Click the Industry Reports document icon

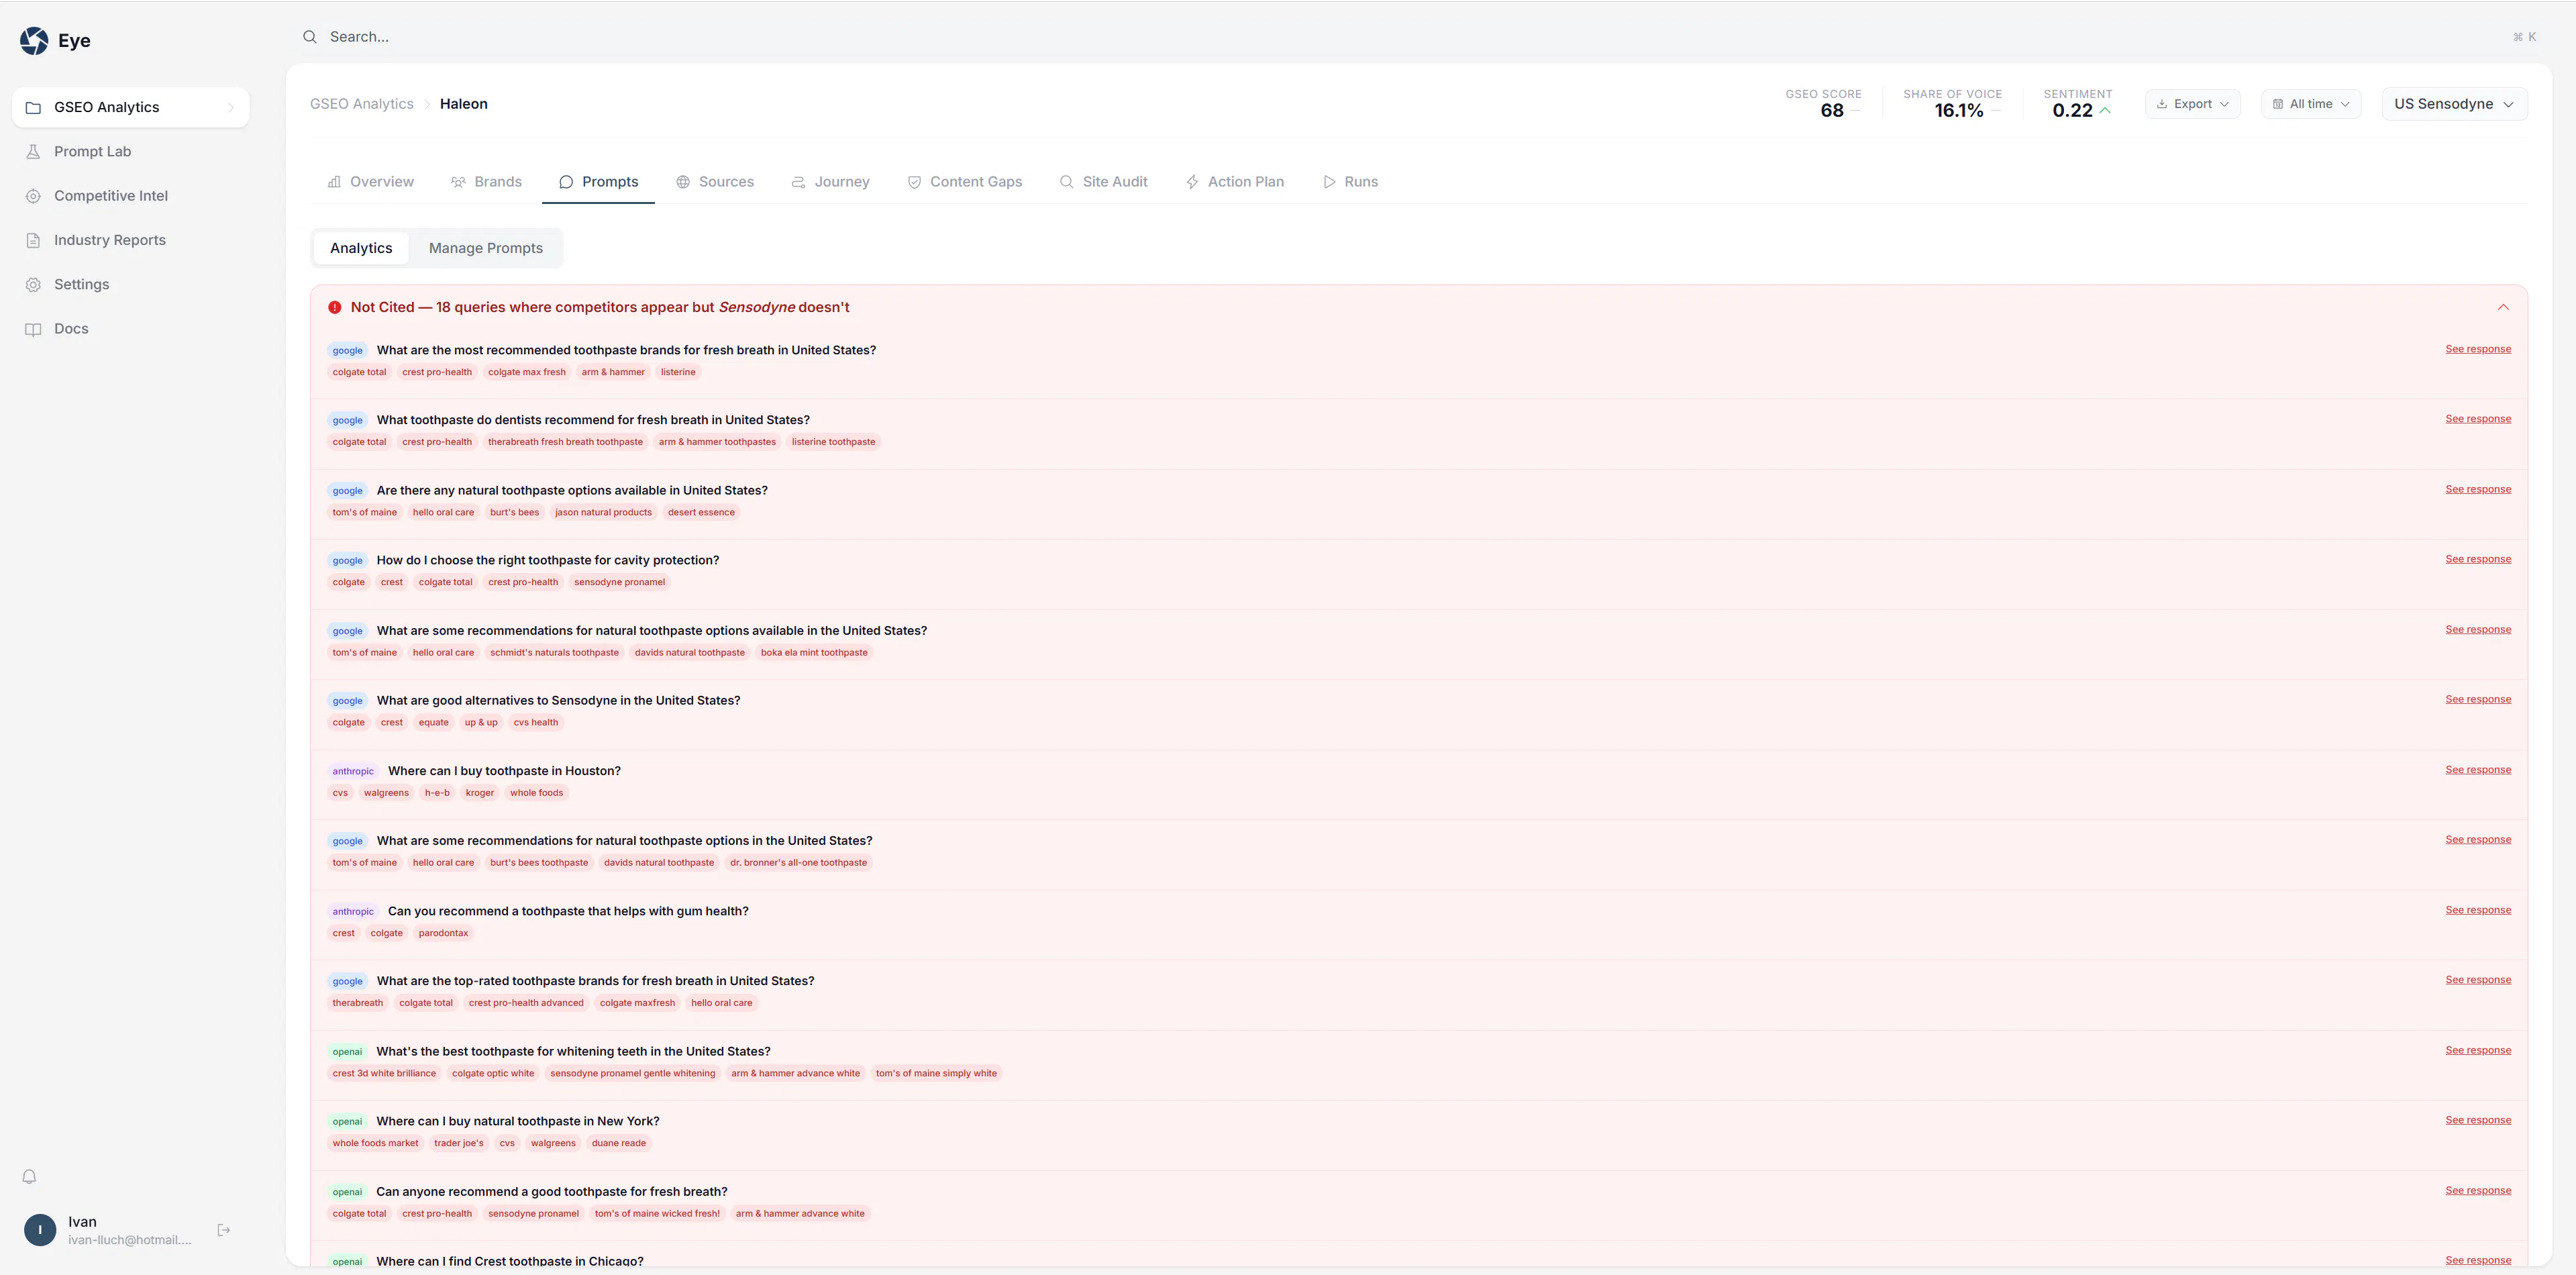[x=33, y=240]
